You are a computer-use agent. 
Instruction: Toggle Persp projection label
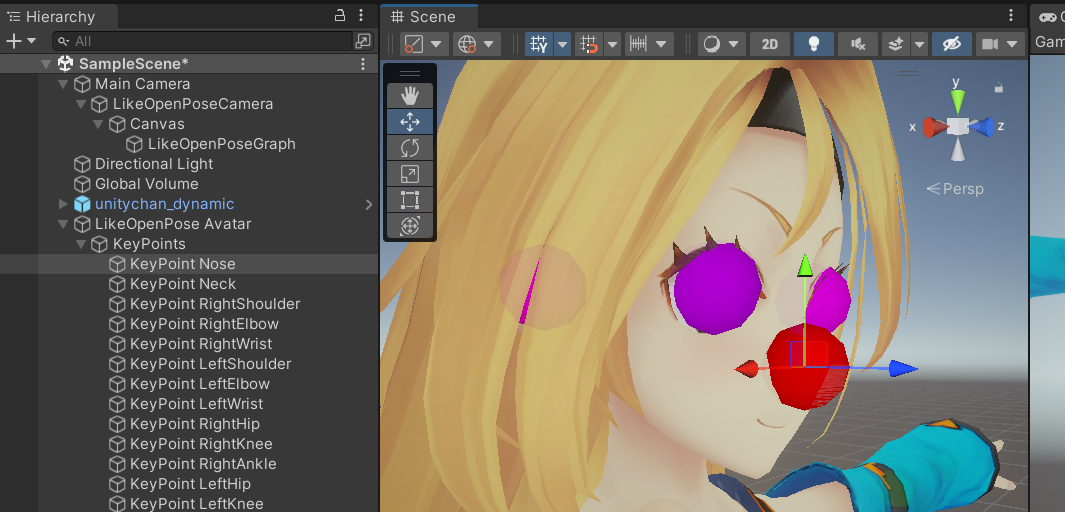coord(955,189)
